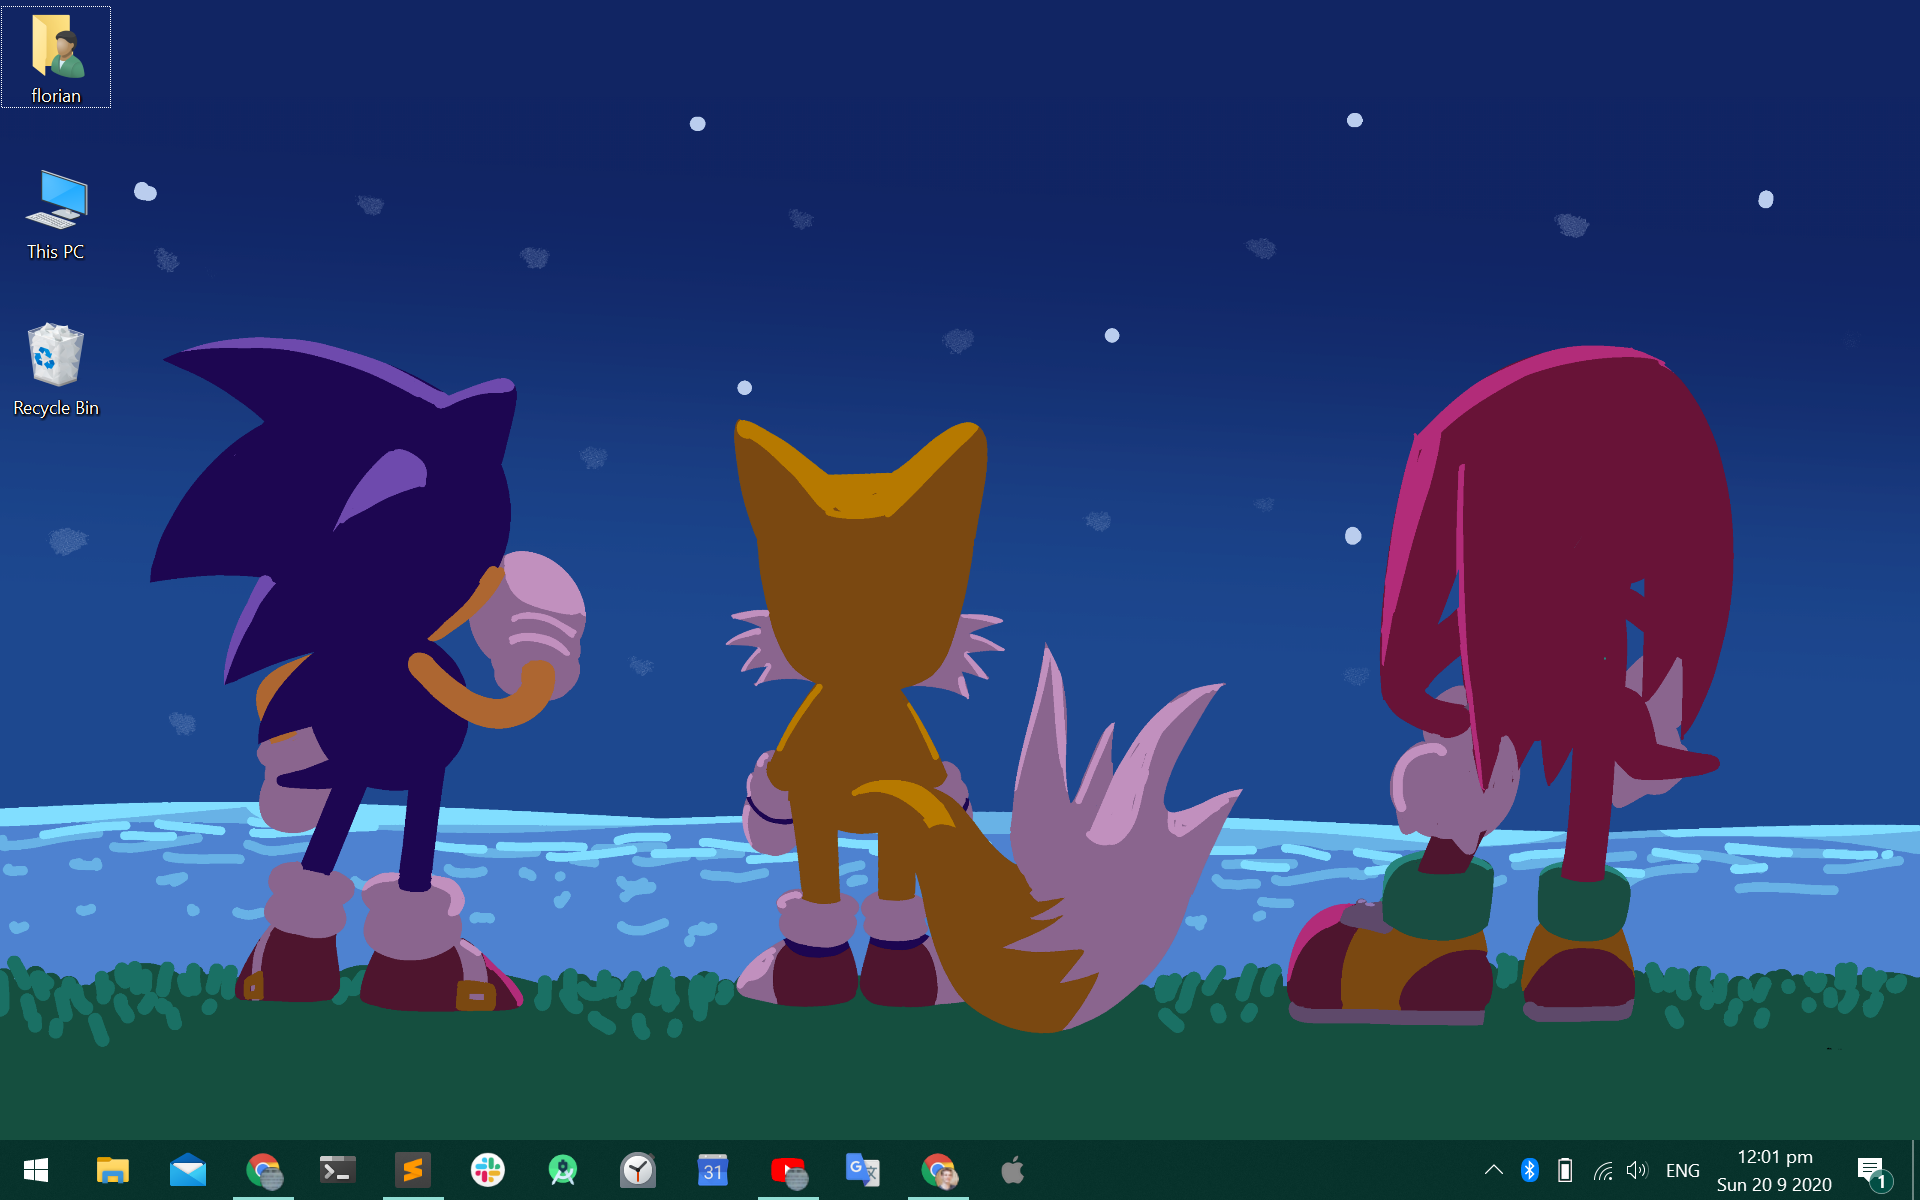The height and width of the screenshot is (1200, 1920).
Task: Open the clock and date flyout
Action: [1774, 1170]
